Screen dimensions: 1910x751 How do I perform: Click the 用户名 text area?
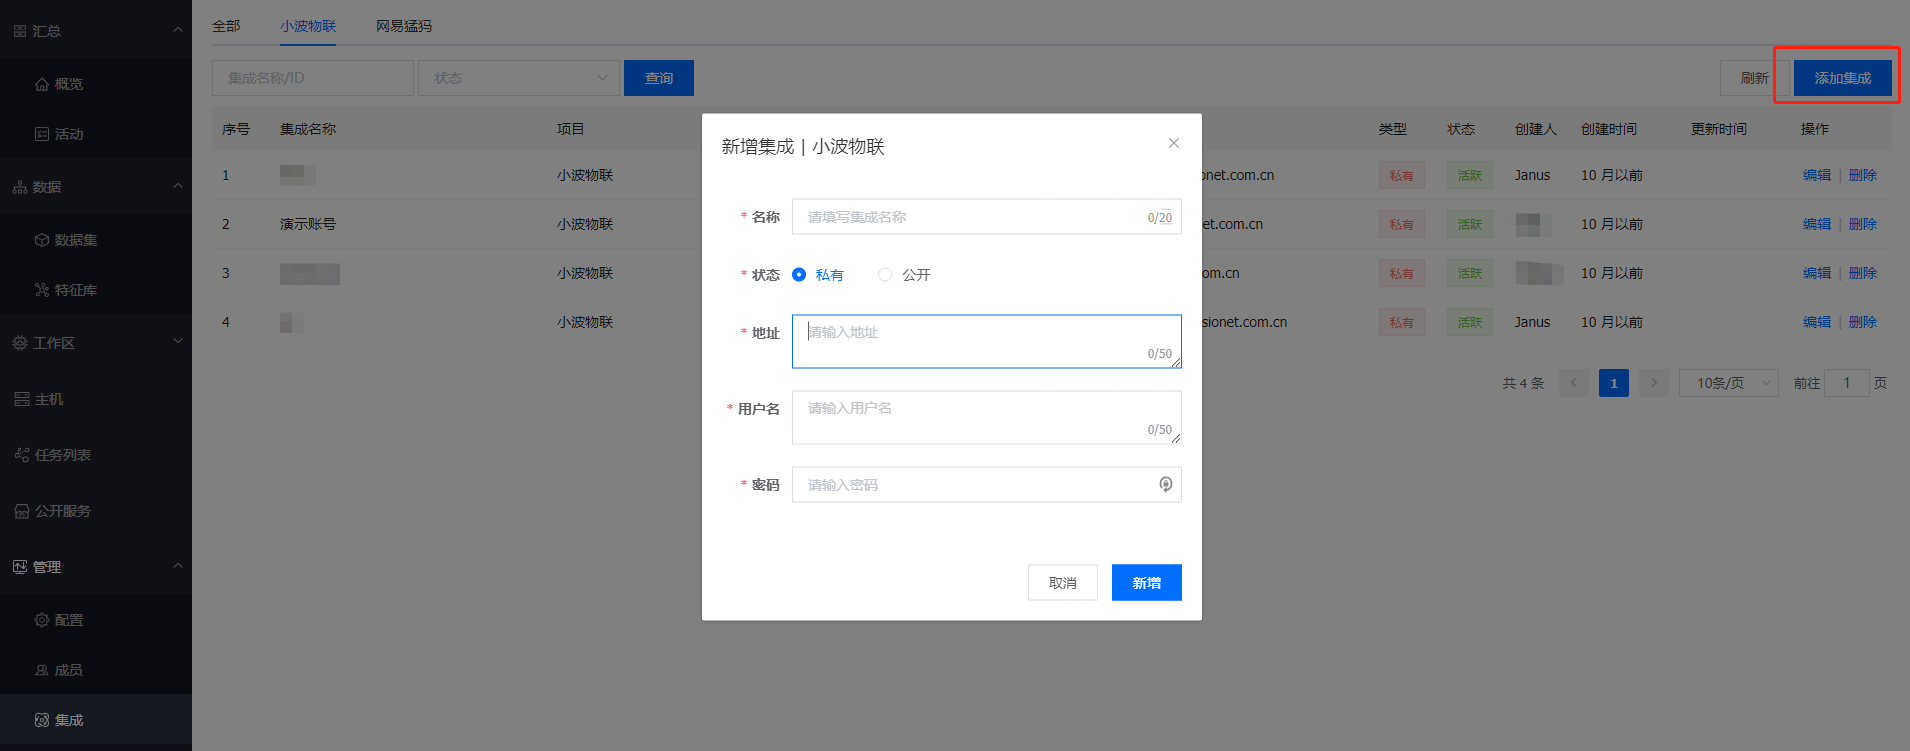click(987, 418)
